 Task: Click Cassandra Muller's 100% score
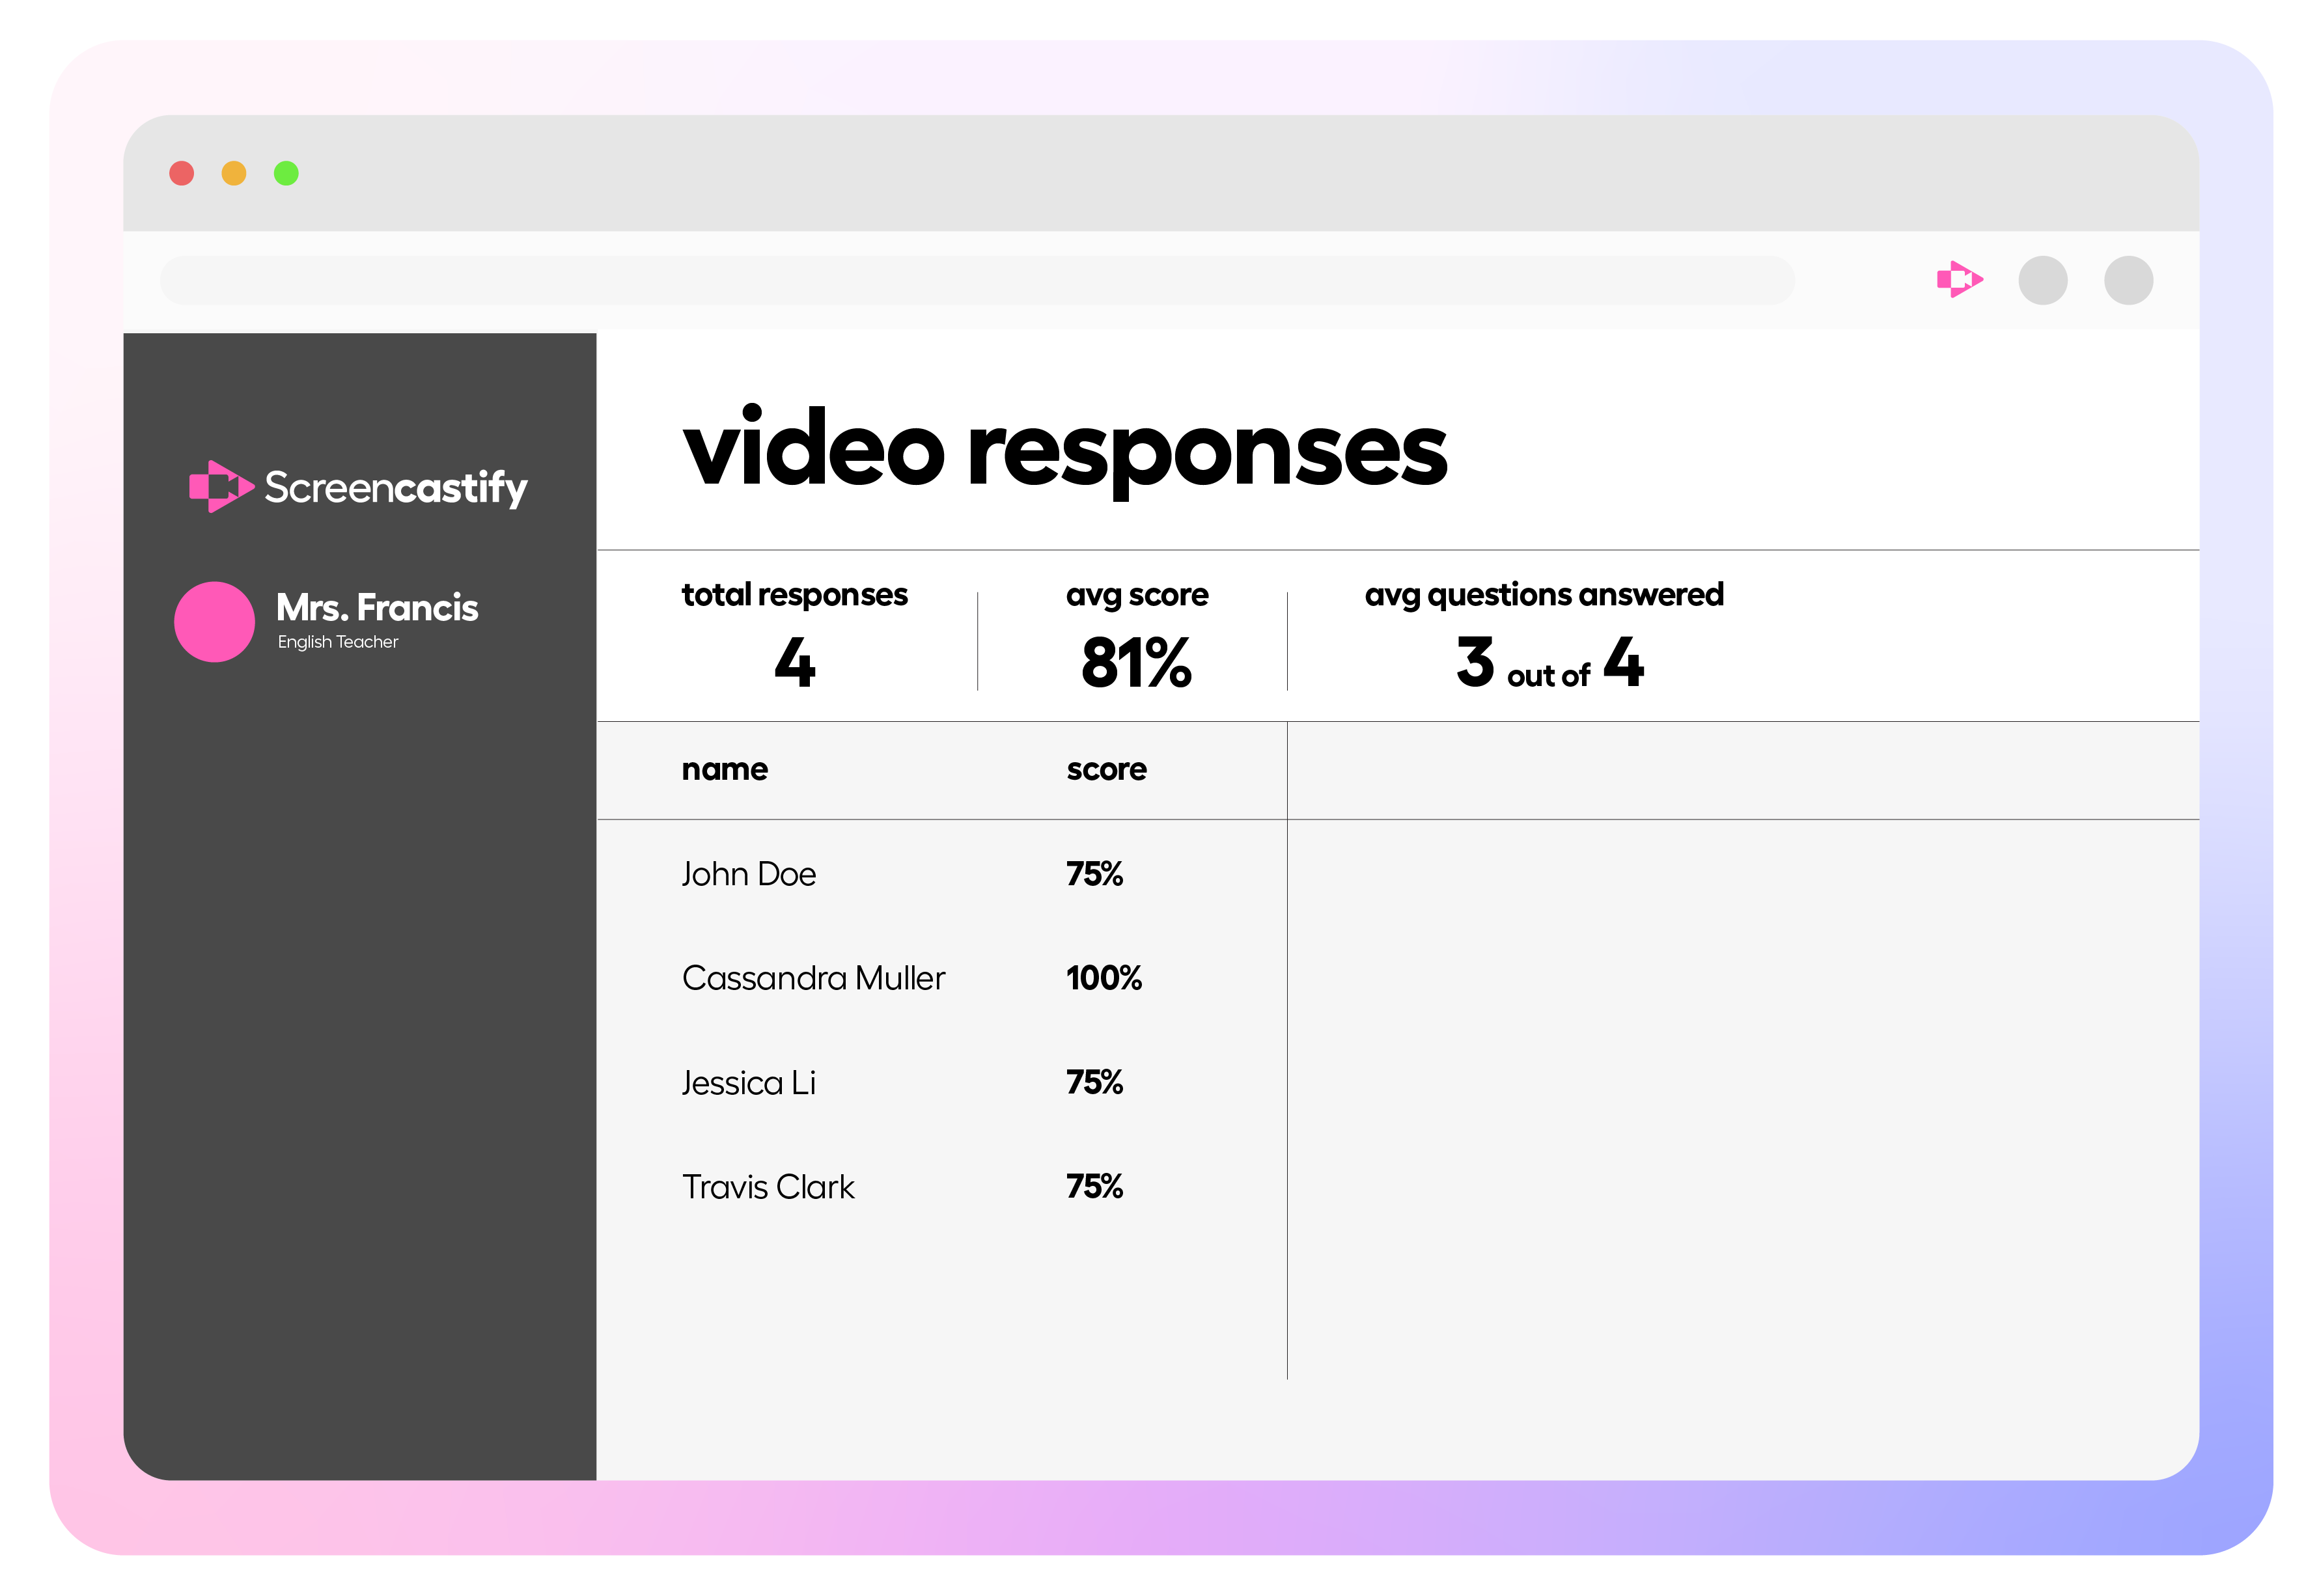pos(1103,978)
